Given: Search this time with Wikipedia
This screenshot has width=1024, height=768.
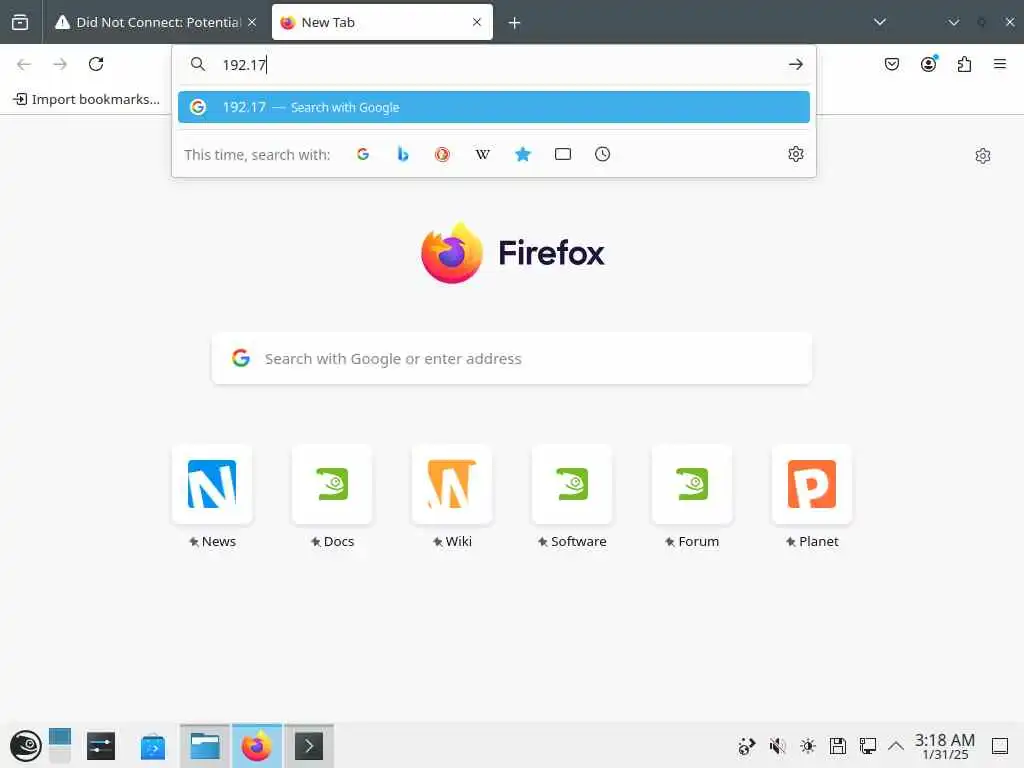Looking at the screenshot, I should tap(483, 154).
